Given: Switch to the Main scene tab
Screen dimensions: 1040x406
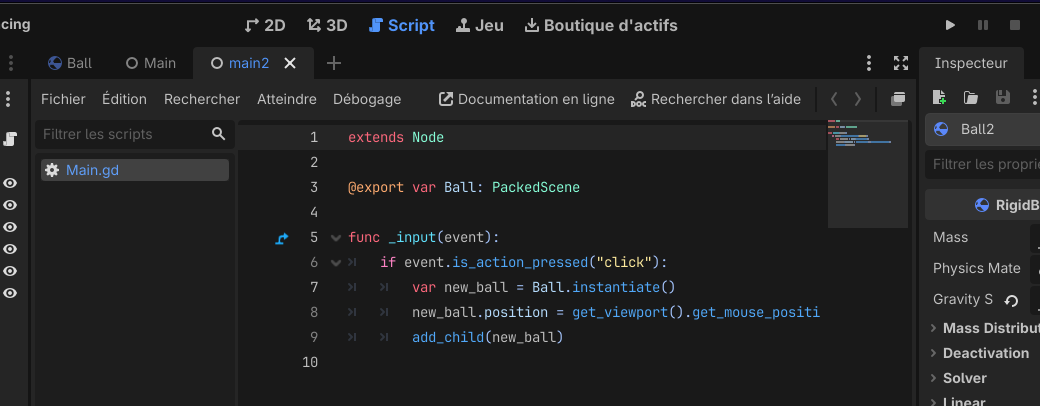Looking at the screenshot, I should [151, 63].
